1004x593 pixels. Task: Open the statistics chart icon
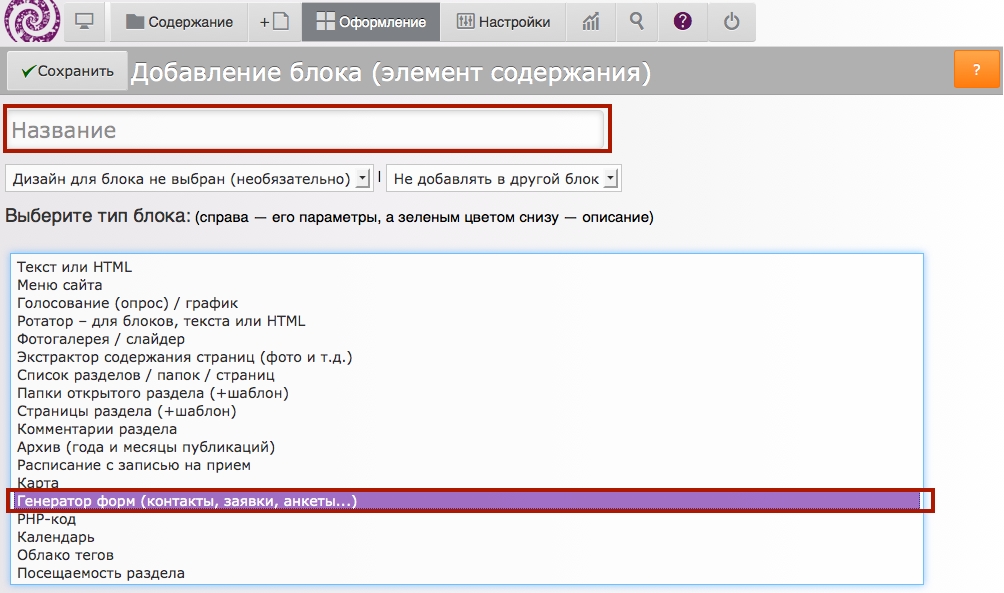[x=591, y=22]
